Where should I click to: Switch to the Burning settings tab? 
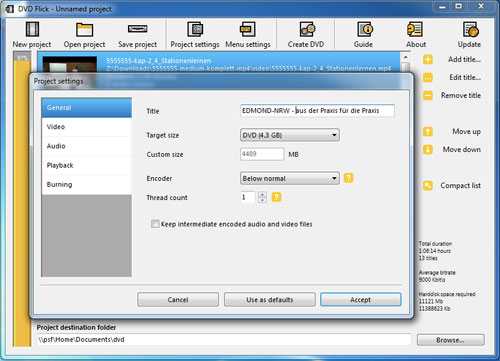coord(87,185)
